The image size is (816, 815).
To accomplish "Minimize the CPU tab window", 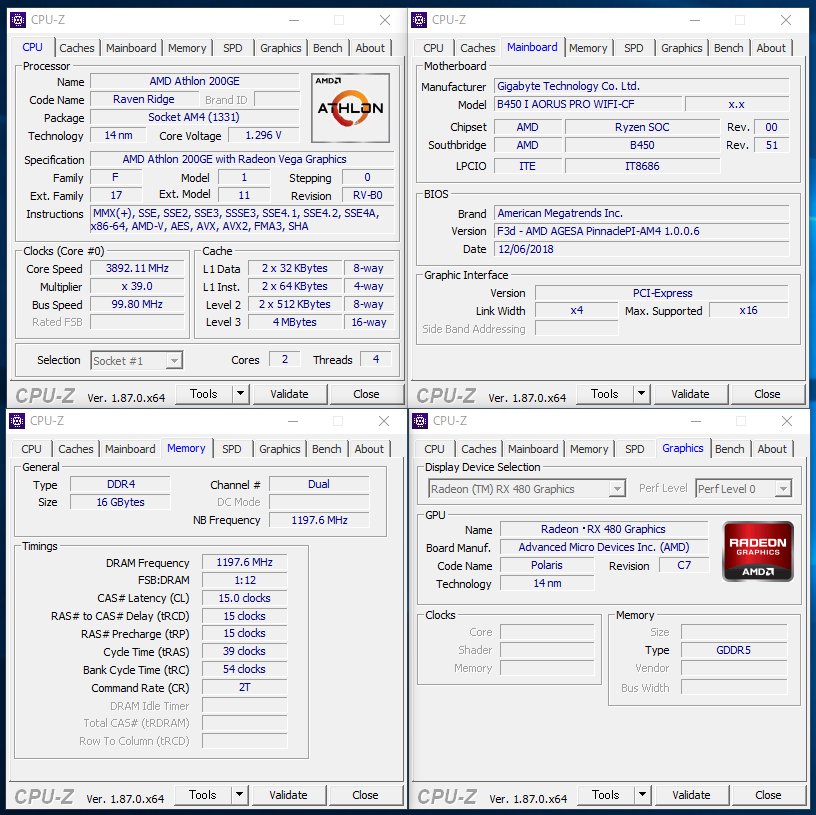I will point(294,20).
